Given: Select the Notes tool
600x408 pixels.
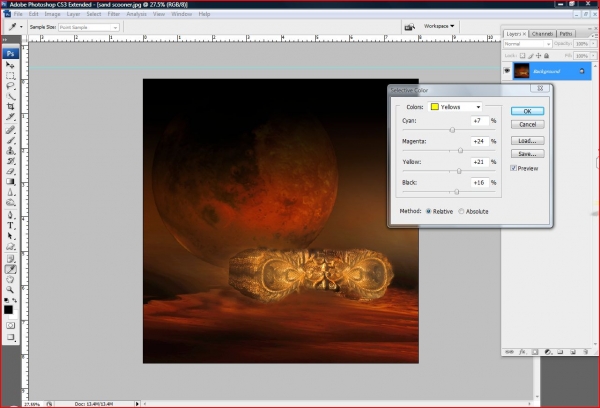Looking at the screenshot, I should (10, 259).
